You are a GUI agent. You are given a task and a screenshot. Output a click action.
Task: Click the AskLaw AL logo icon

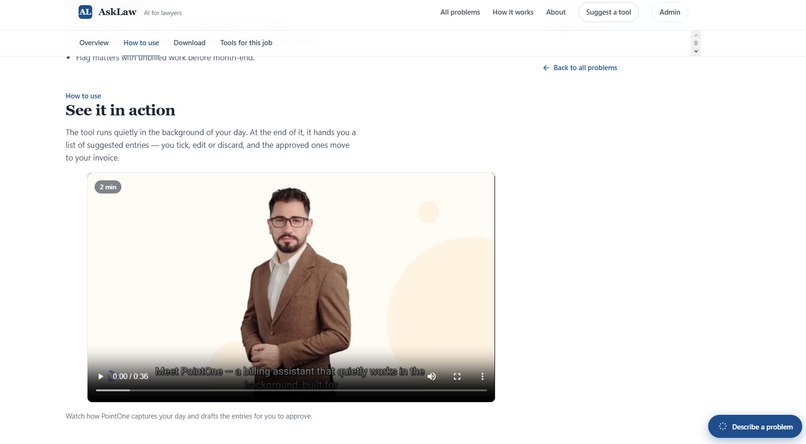point(85,12)
